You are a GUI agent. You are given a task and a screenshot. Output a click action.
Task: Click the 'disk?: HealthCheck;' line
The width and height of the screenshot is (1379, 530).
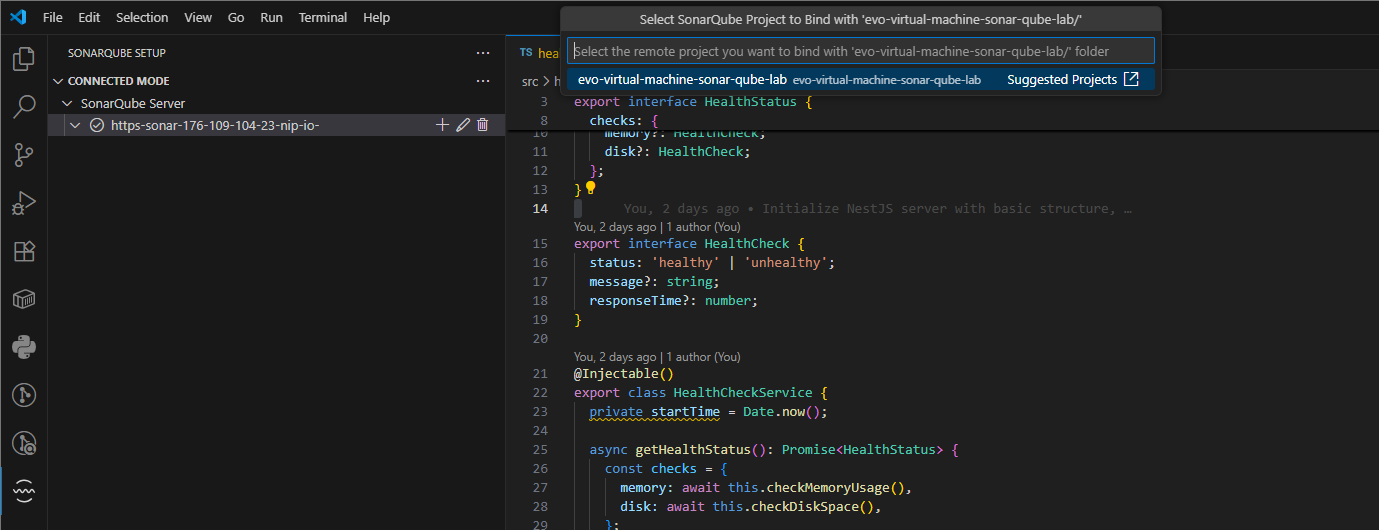pos(677,152)
